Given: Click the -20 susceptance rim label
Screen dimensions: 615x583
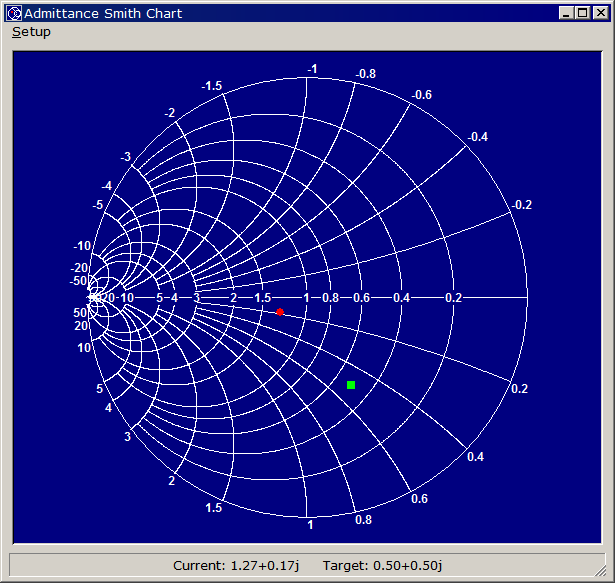Looking at the screenshot, I should [x=79, y=268].
